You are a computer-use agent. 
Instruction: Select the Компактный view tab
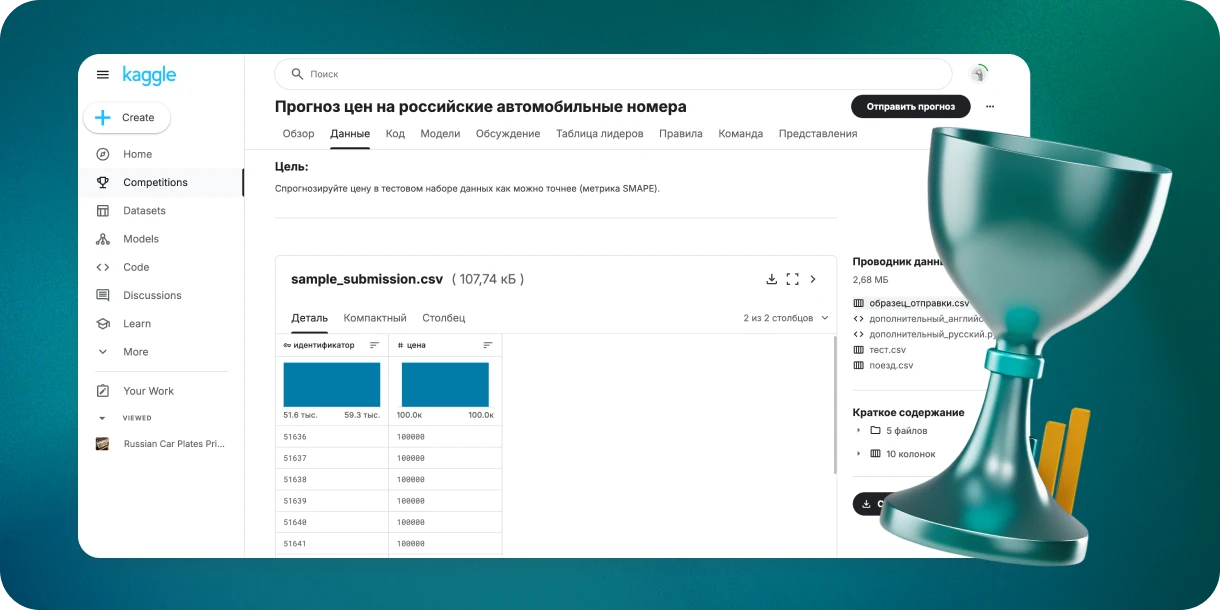pos(374,318)
